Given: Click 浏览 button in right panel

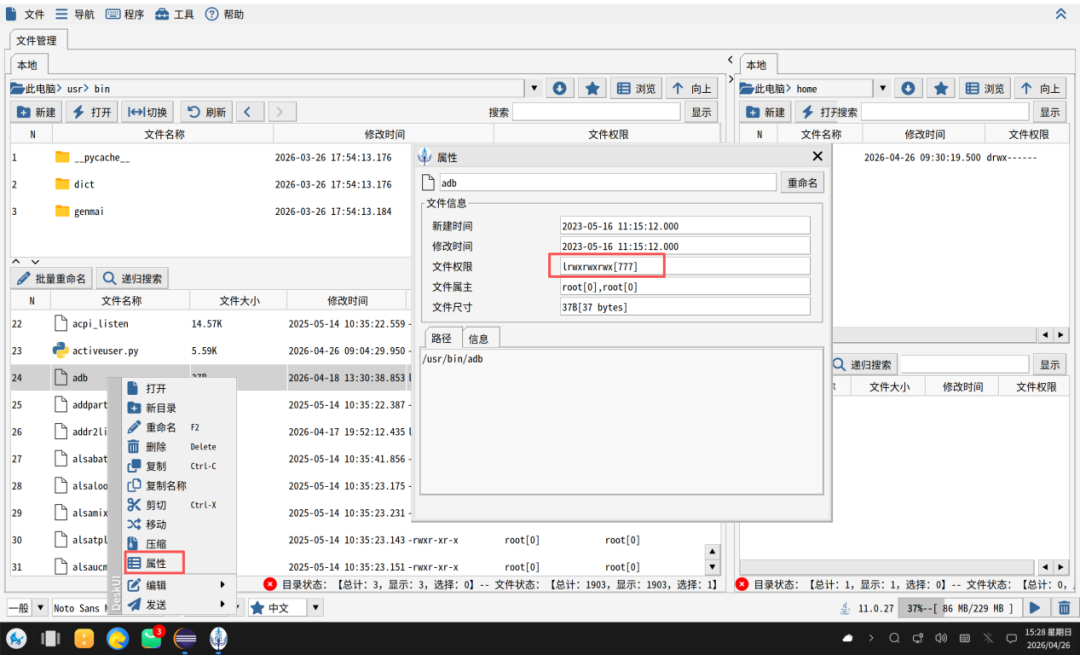Looking at the screenshot, I should (x=984, y=88).
